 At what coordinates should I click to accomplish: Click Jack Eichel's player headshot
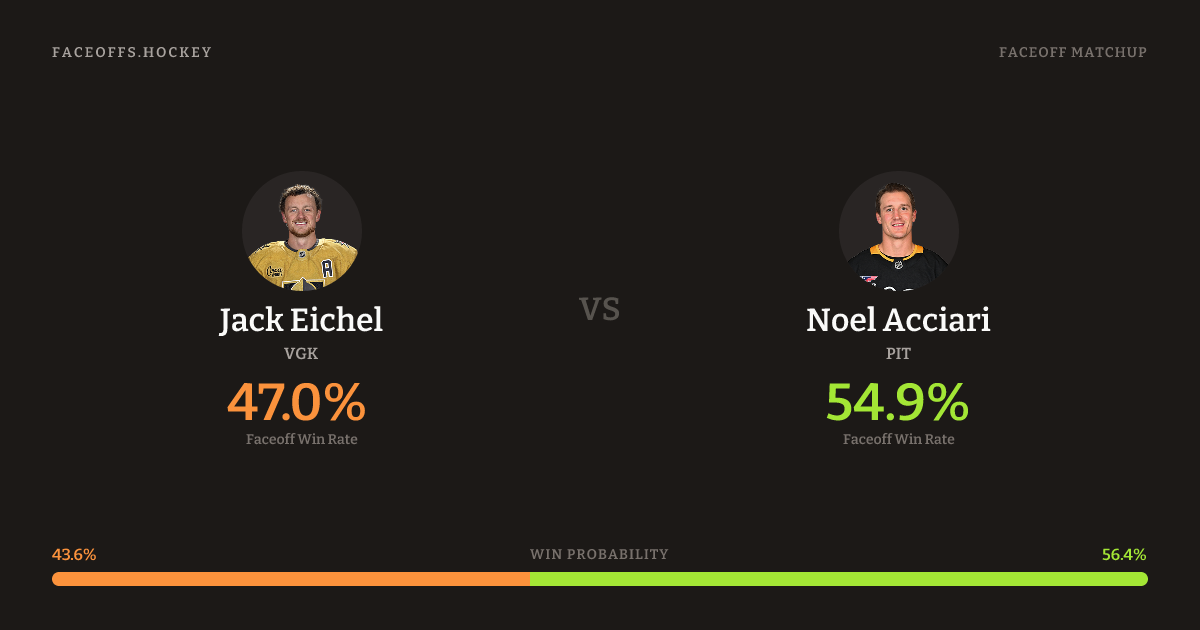pyautogui.click(x=301, y=230)
